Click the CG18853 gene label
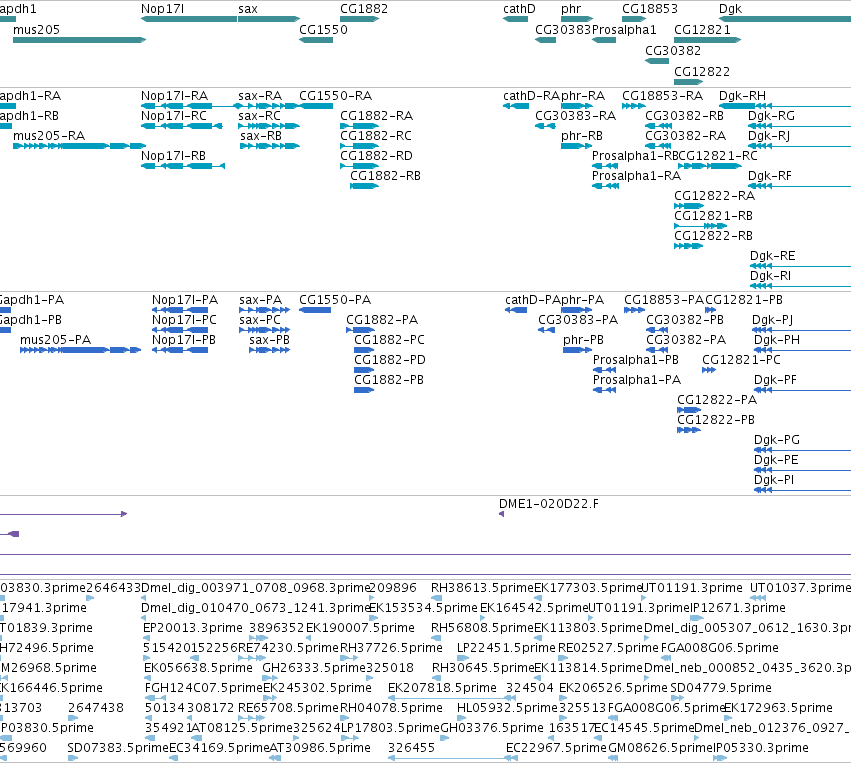The image size is (851, 763). 650,9
